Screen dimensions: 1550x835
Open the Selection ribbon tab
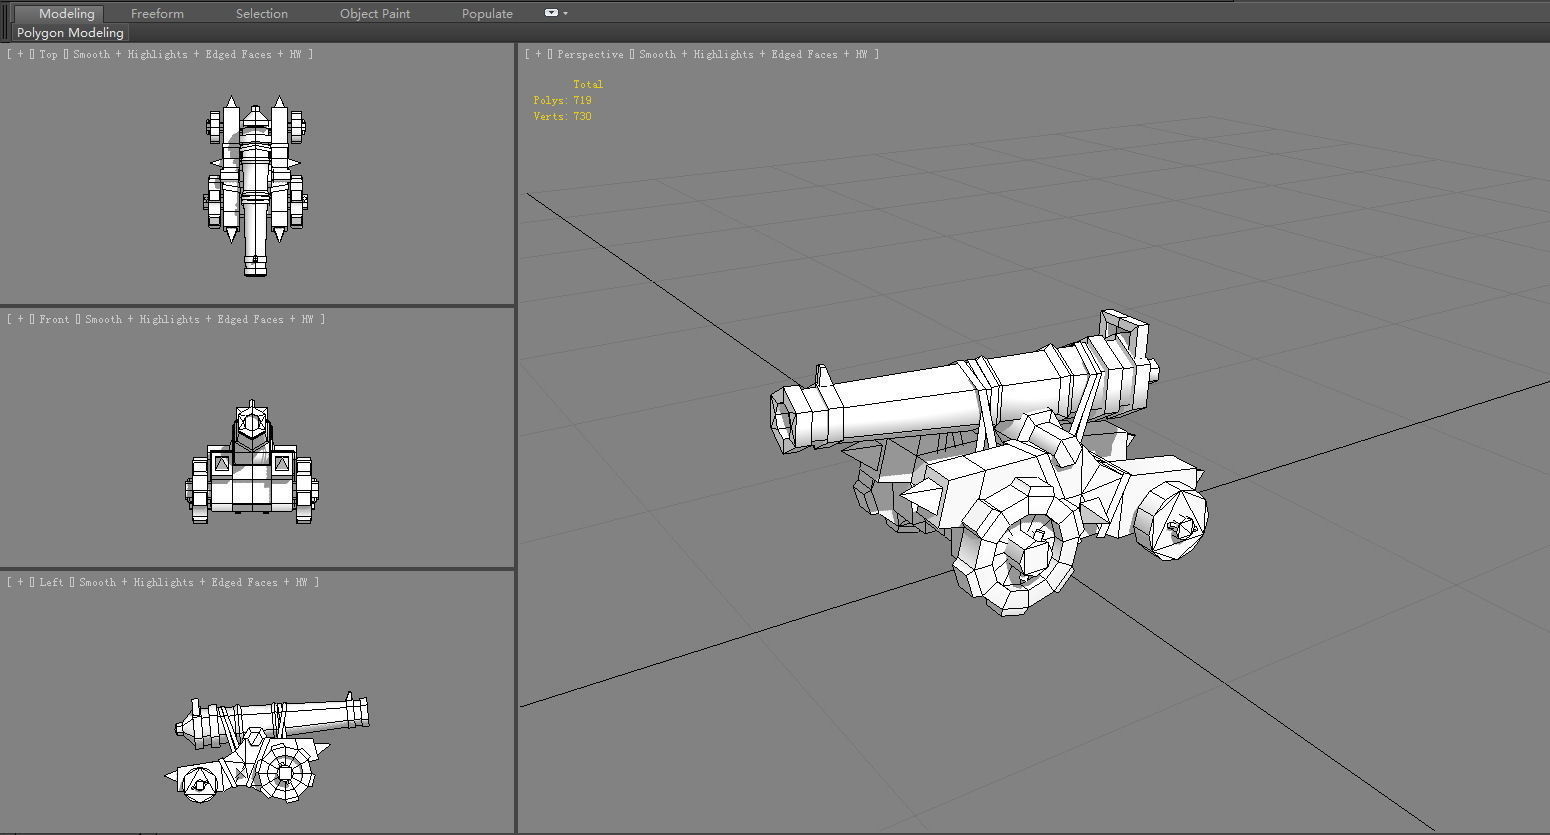coord(262,13)
